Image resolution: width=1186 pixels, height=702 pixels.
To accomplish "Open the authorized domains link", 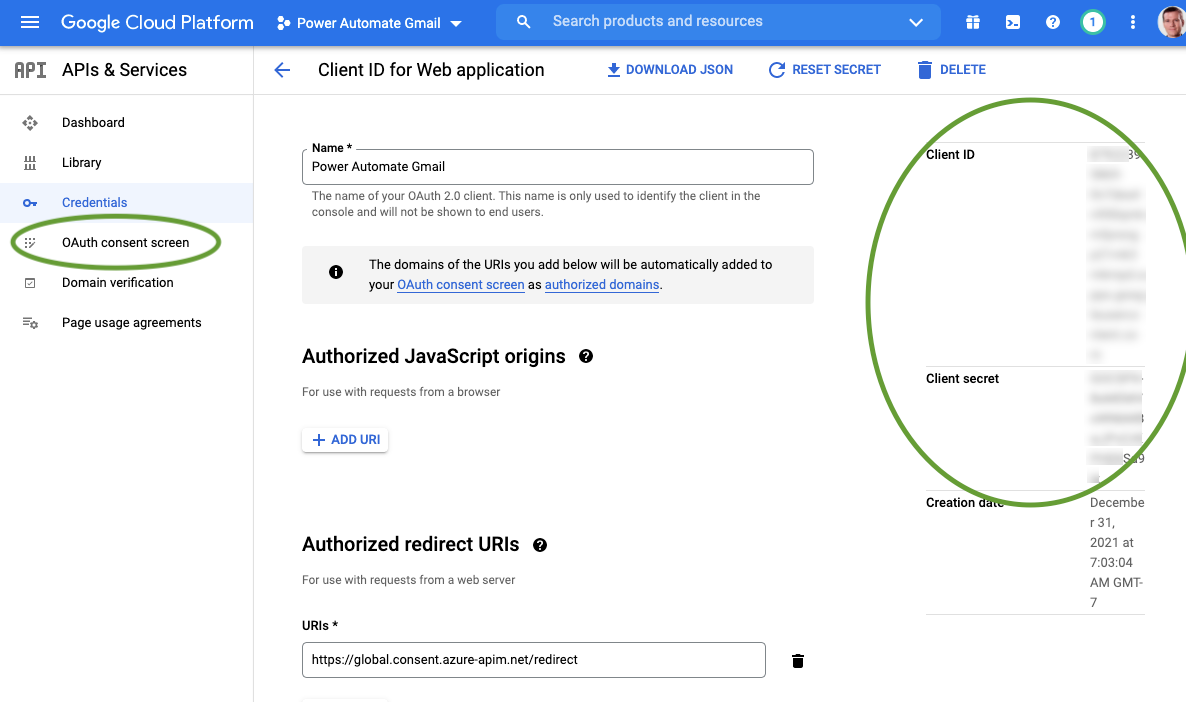I will pyautogui.click(x=601, y=284).
